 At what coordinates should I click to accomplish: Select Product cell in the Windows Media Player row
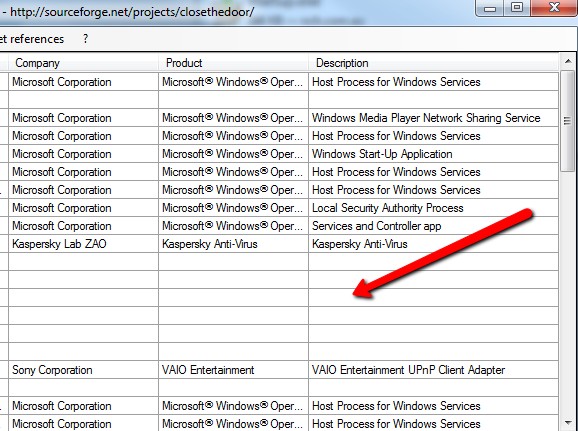click(234, 118)
